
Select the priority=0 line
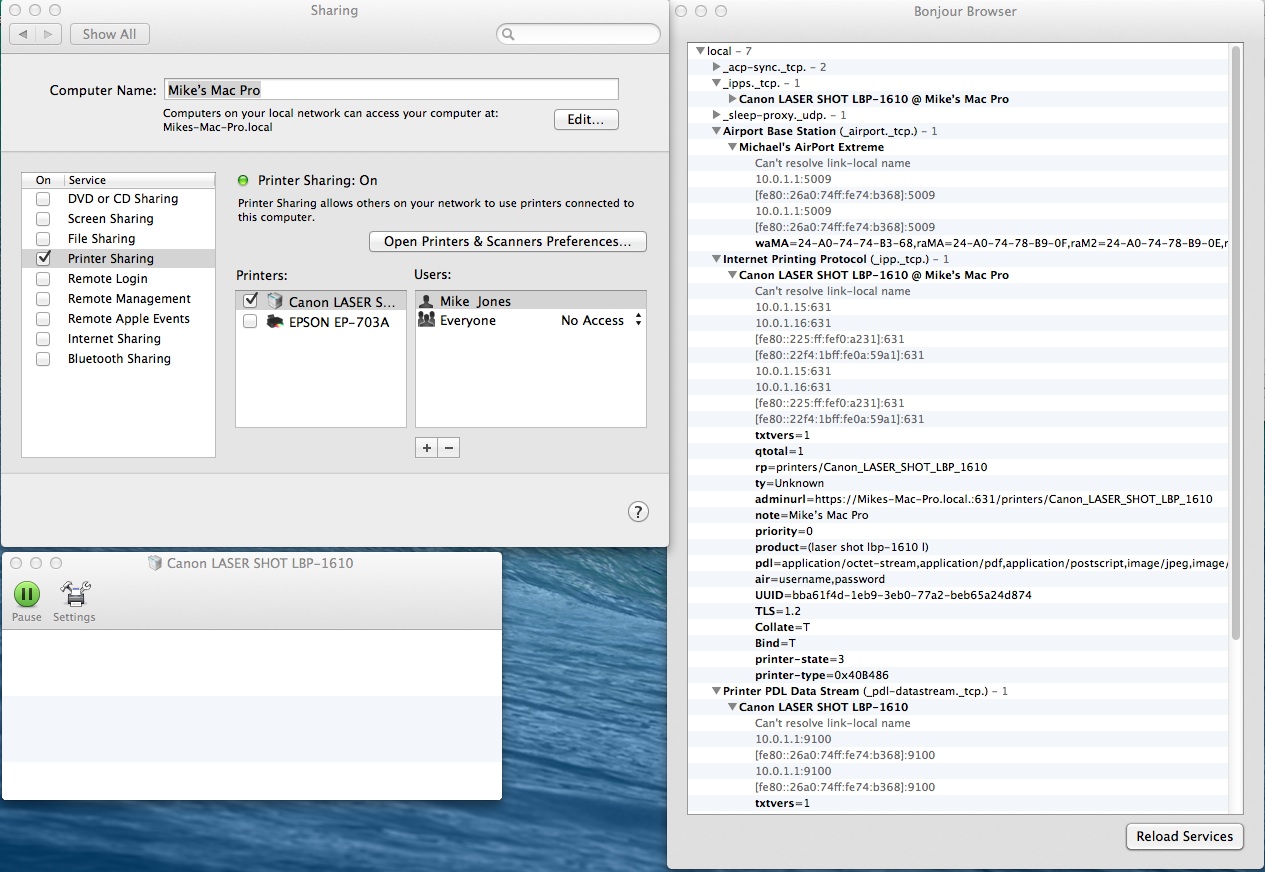click(783, 531)
